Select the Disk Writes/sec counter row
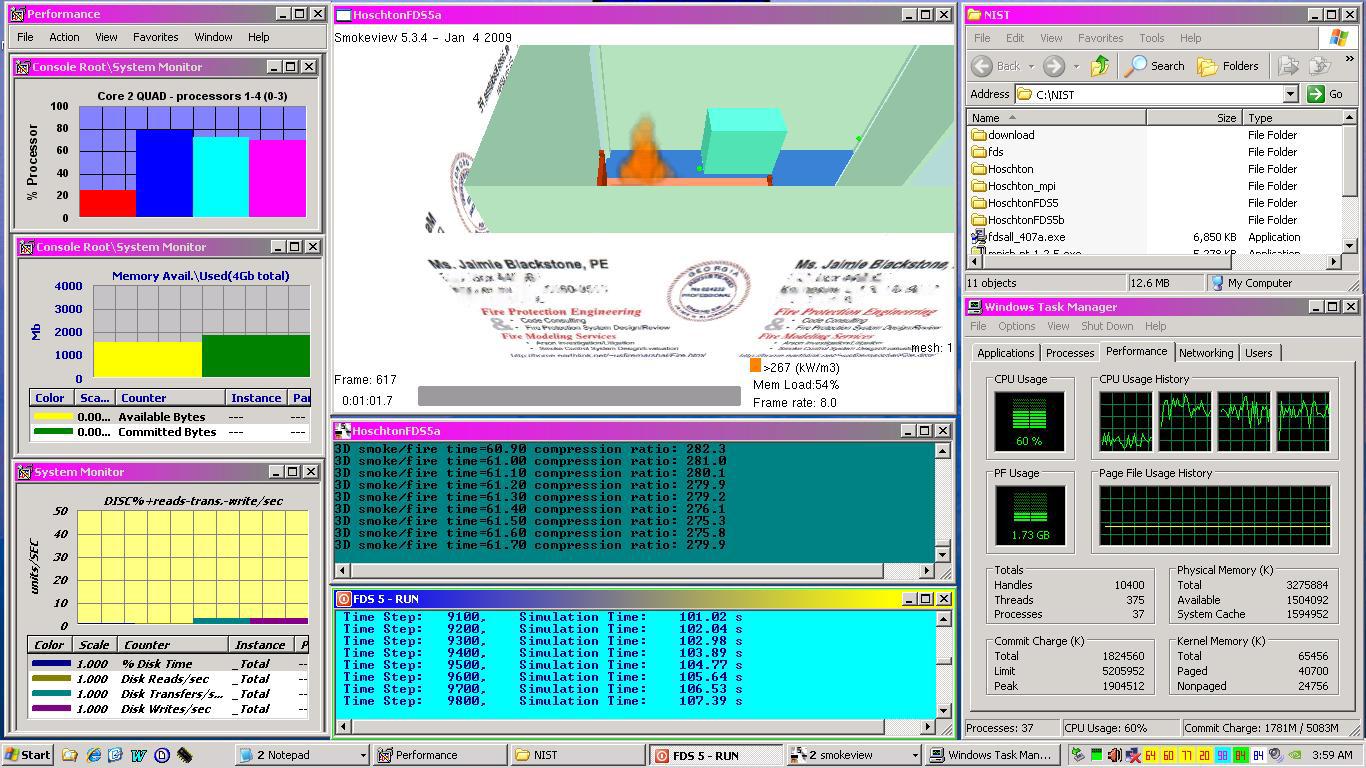The width and height of the screenshot is (1366, 768). pyautogui.click(x=168, y=709)
